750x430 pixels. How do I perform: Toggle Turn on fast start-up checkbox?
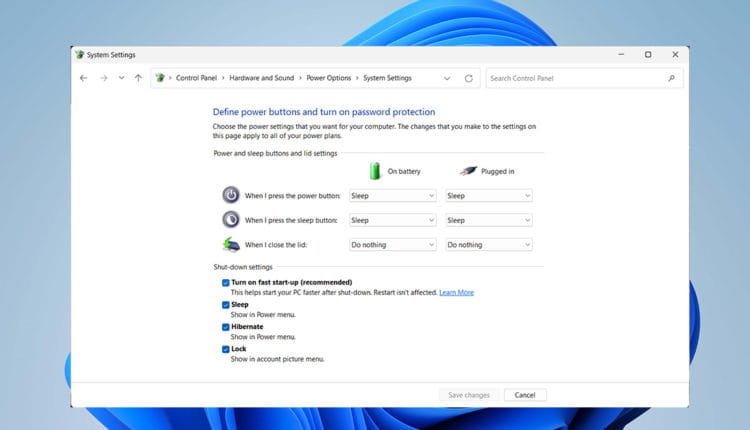(x=226, y=283)
